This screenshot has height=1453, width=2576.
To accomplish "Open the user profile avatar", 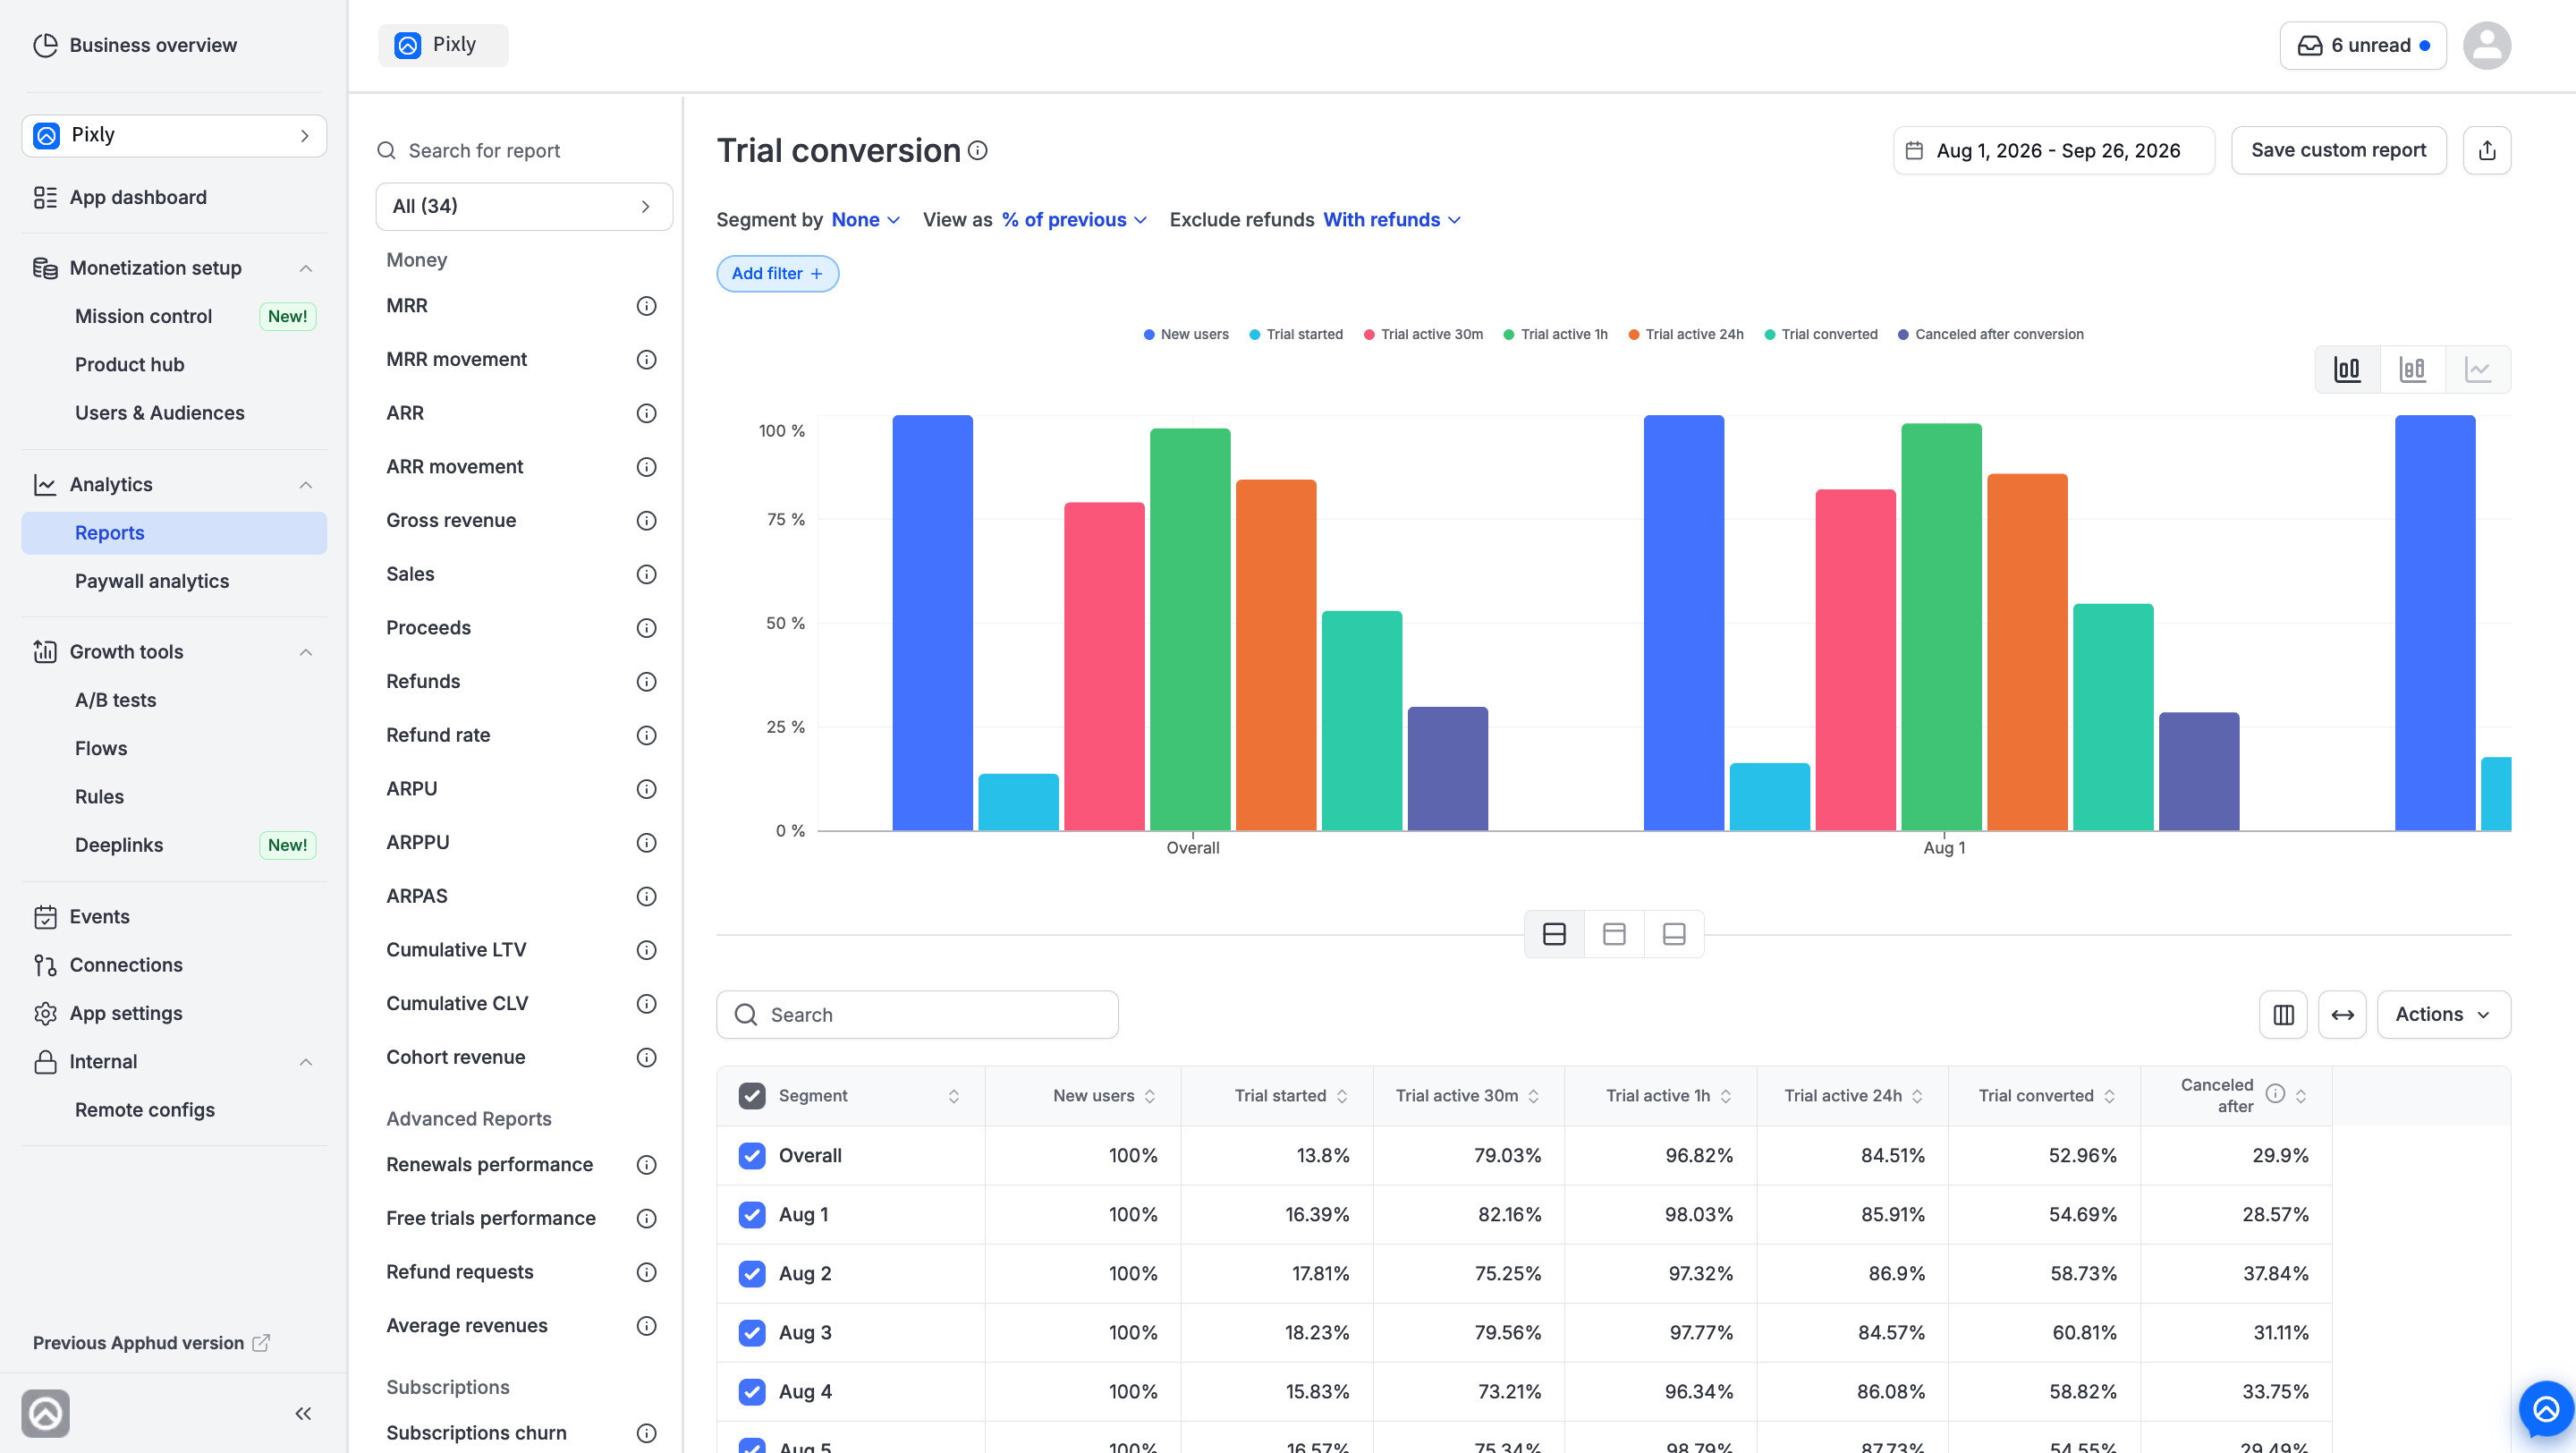I will pyautogui.click(x=2486, y=45).
